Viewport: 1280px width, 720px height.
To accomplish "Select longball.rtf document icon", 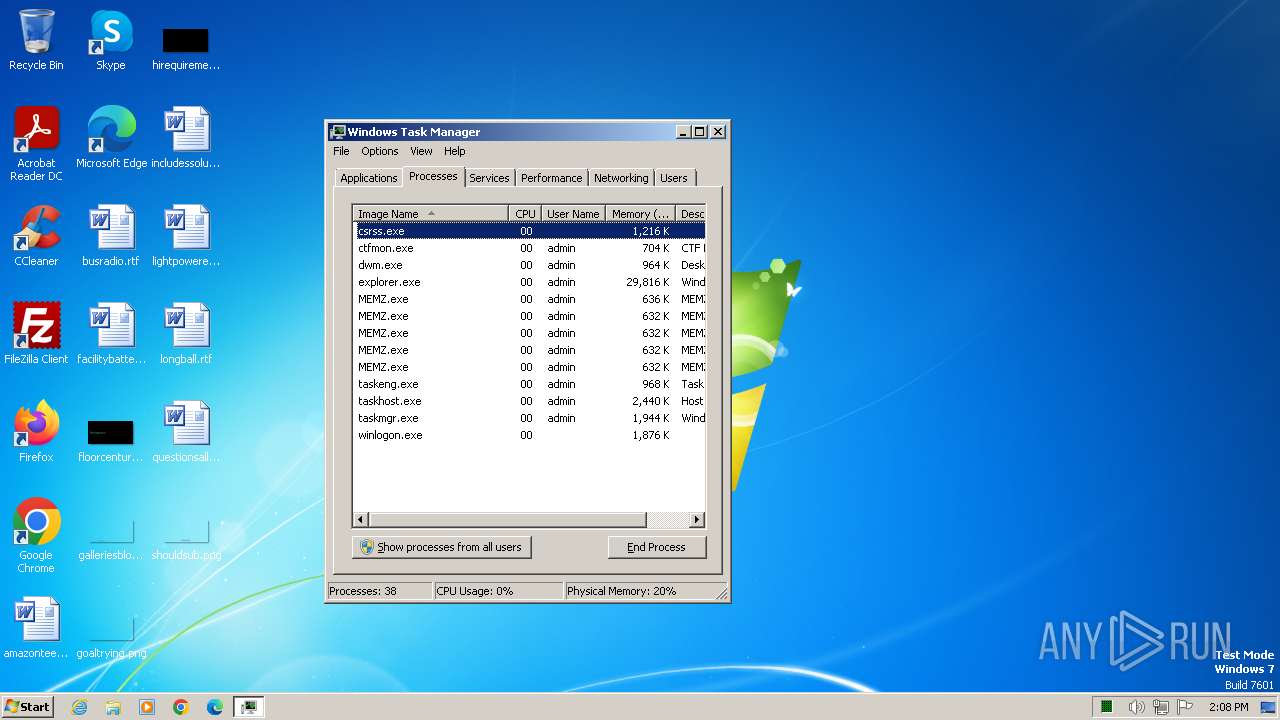I will 186,334.
